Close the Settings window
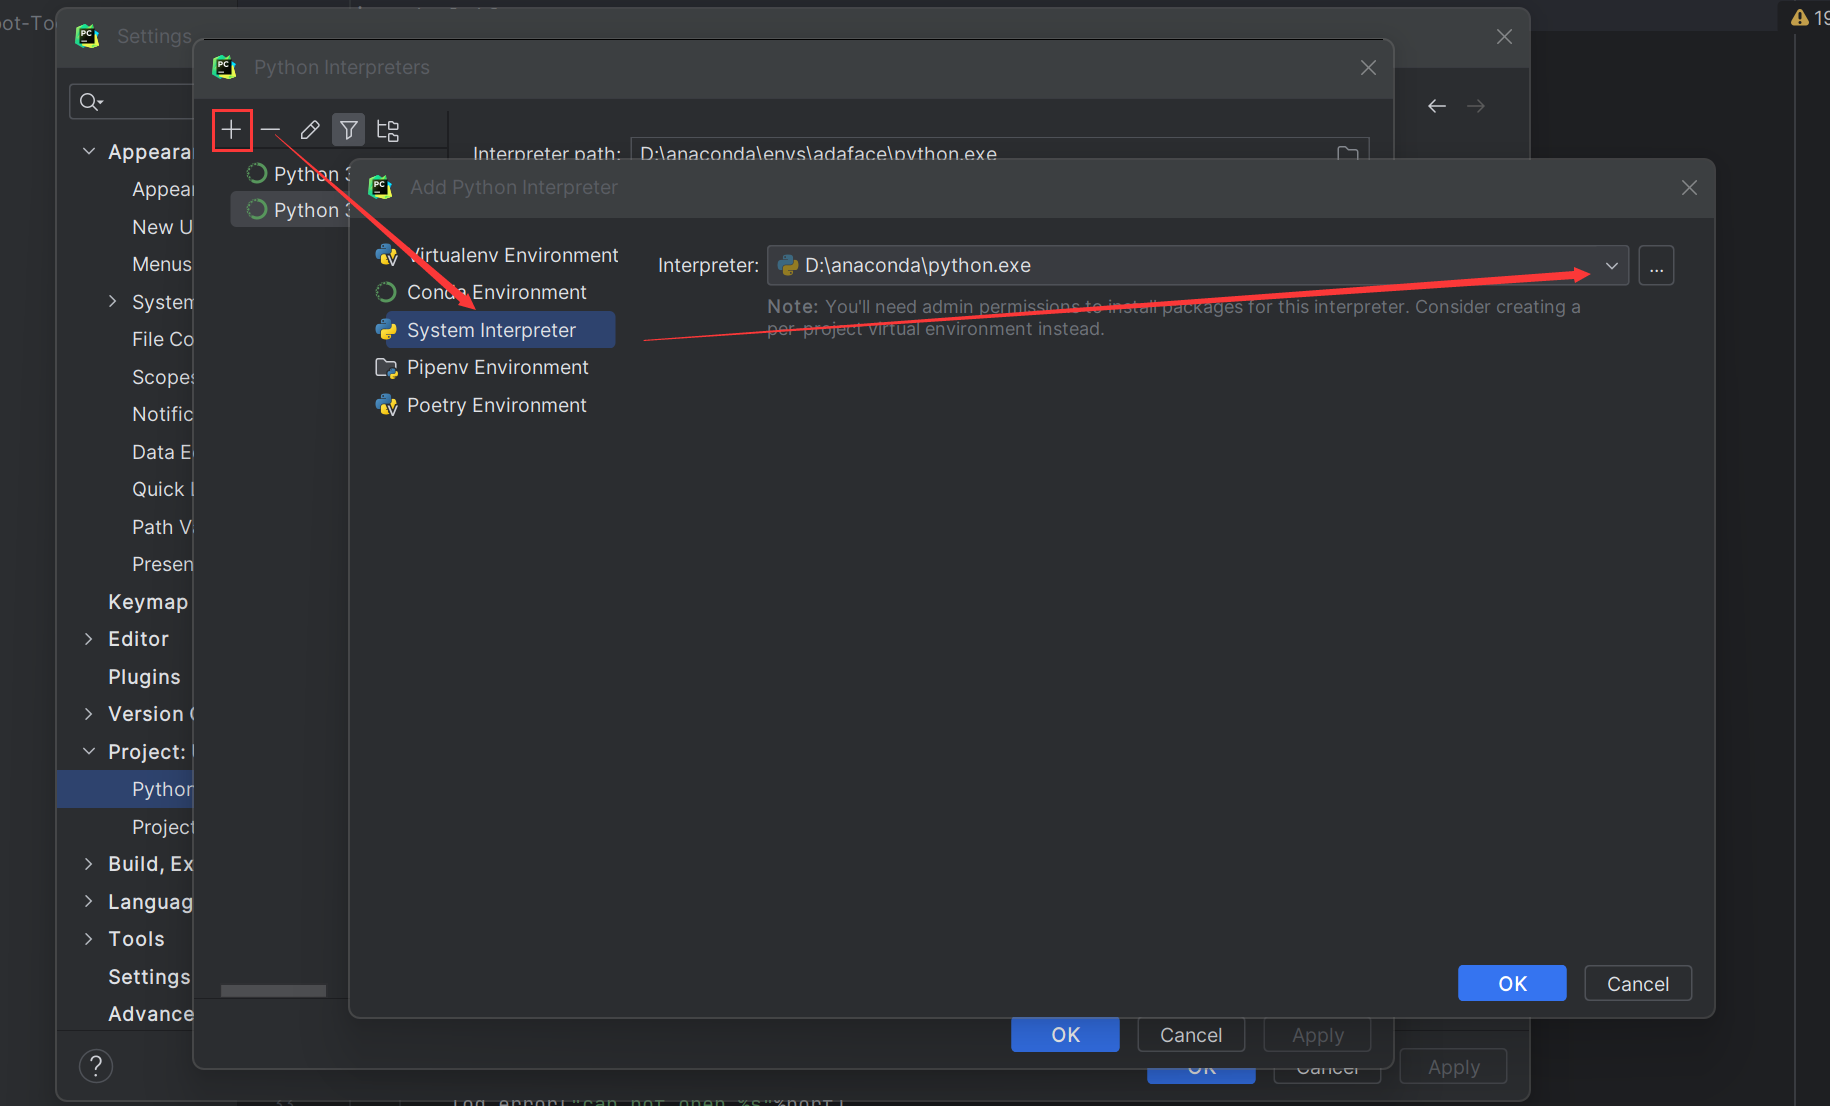Image resolution: width=1830 pixels, height=1106 pixels. pyautogui.click(x=1504, y=37)
